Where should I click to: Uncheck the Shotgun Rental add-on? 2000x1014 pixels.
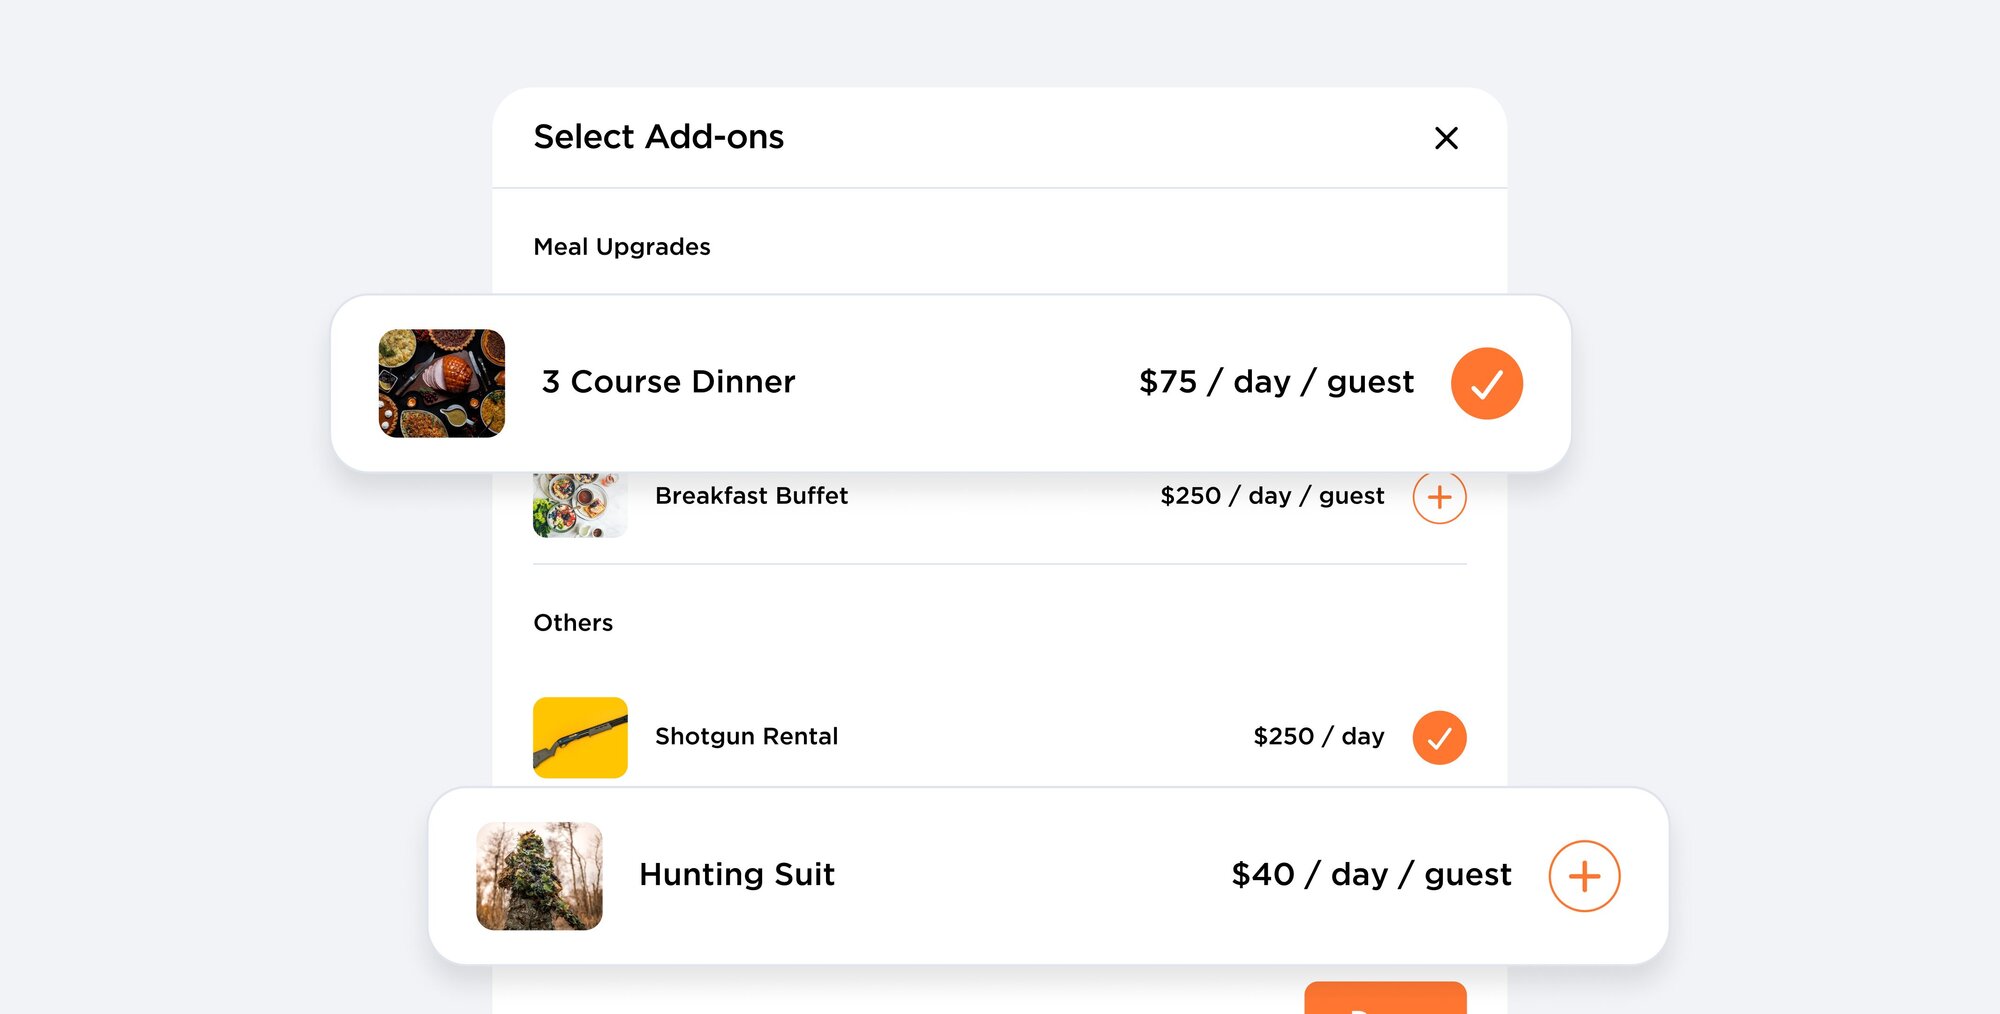tap(1439, 738)
